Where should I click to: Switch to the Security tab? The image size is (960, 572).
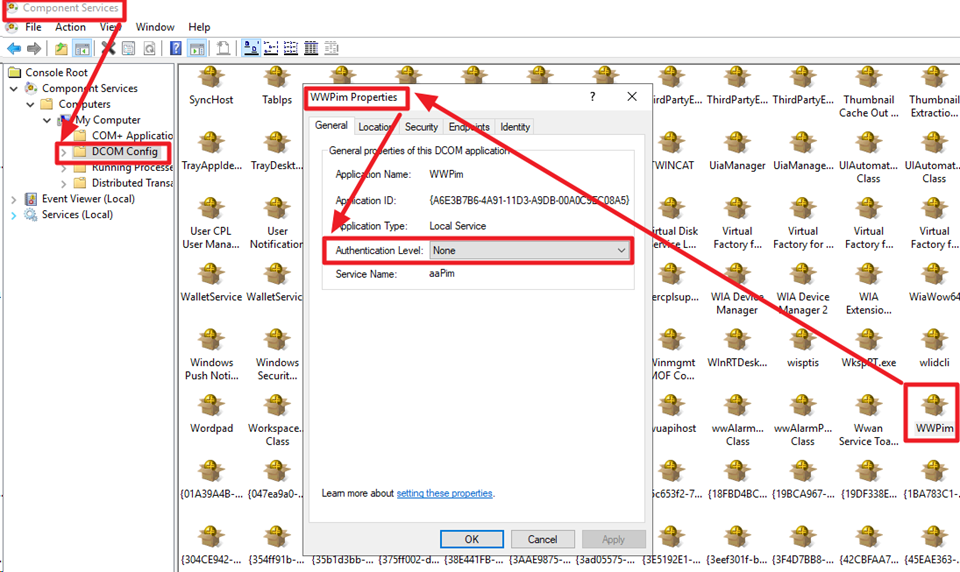coord(421,127)
